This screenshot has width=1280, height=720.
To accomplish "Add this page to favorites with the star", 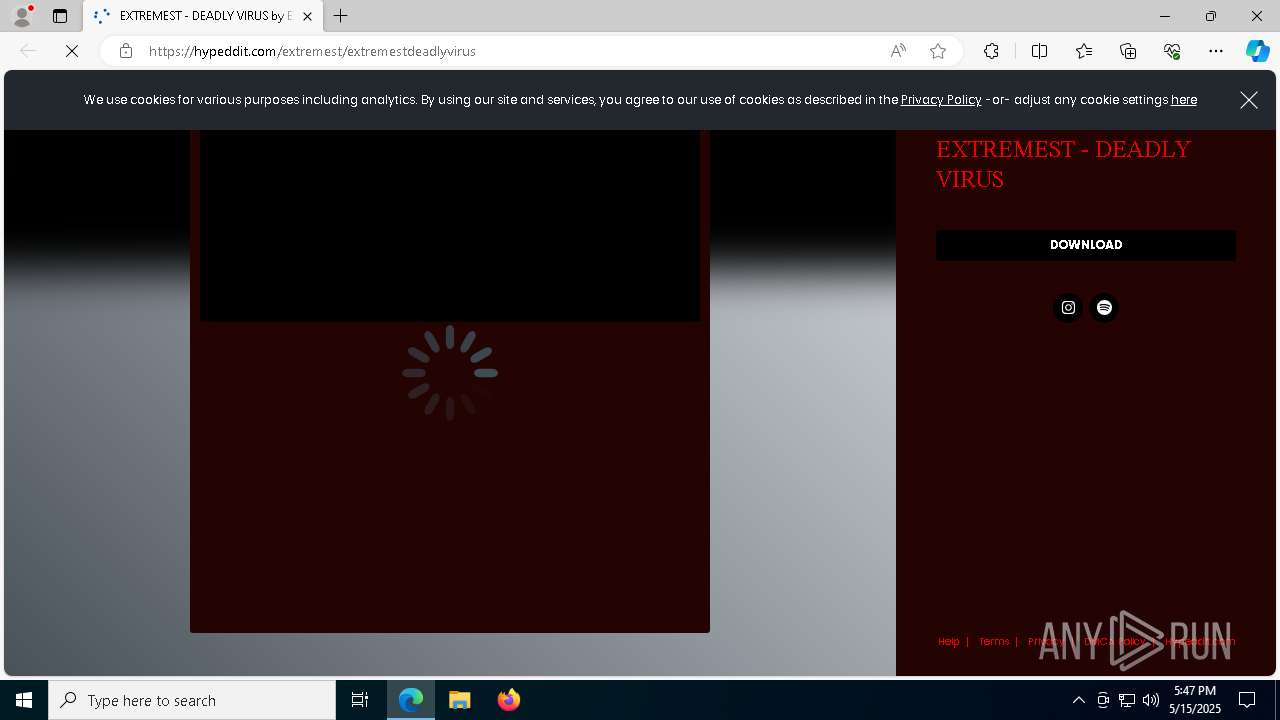I will tap(938, 51).
